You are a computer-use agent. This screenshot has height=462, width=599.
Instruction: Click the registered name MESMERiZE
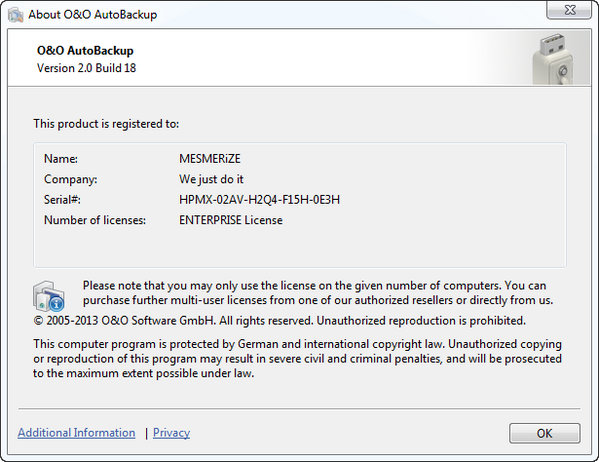tap(210, 159)
